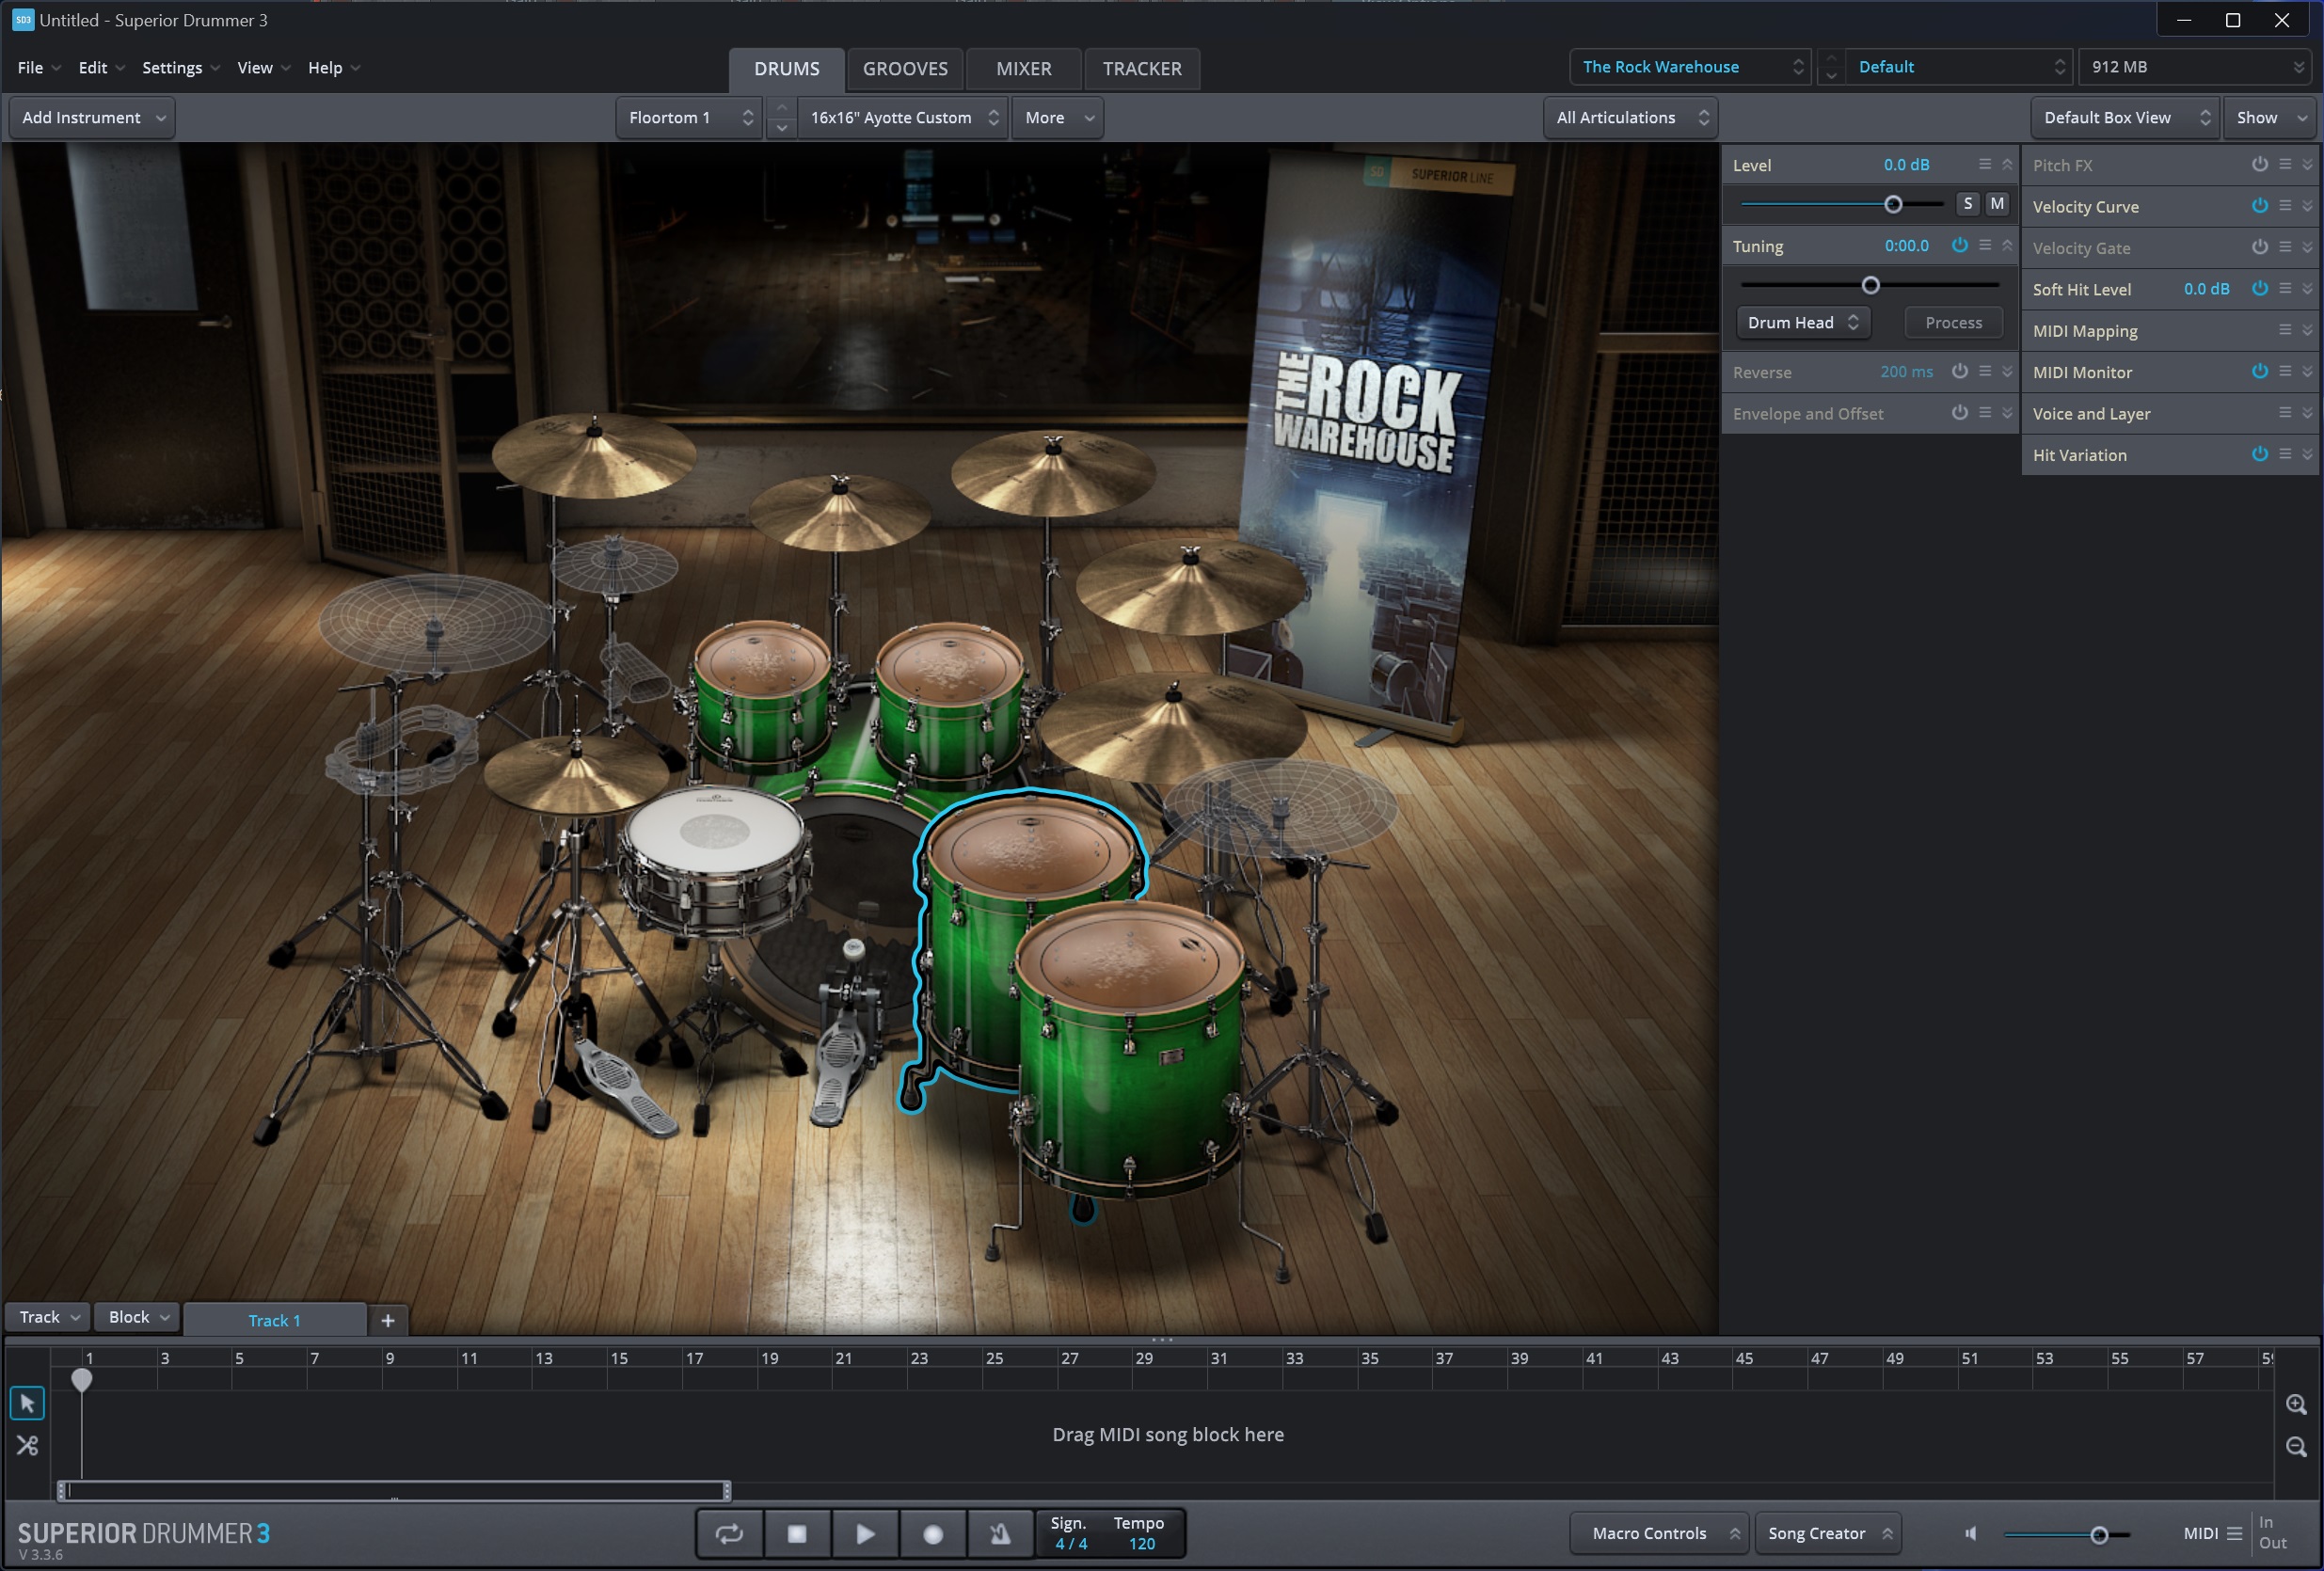Image resolution: width=2324 pixels, height=1571 pixels.
Task: Open the Help menu
Action: (334, 68)
